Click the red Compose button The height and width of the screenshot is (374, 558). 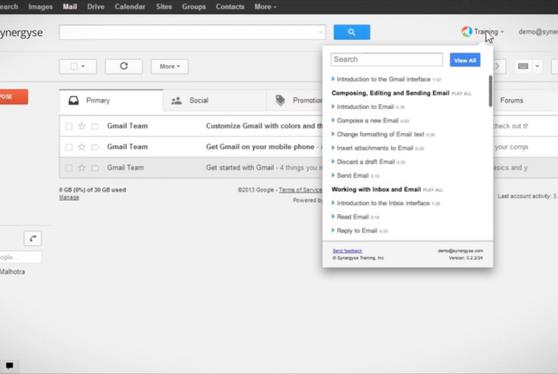click(14, 97)
